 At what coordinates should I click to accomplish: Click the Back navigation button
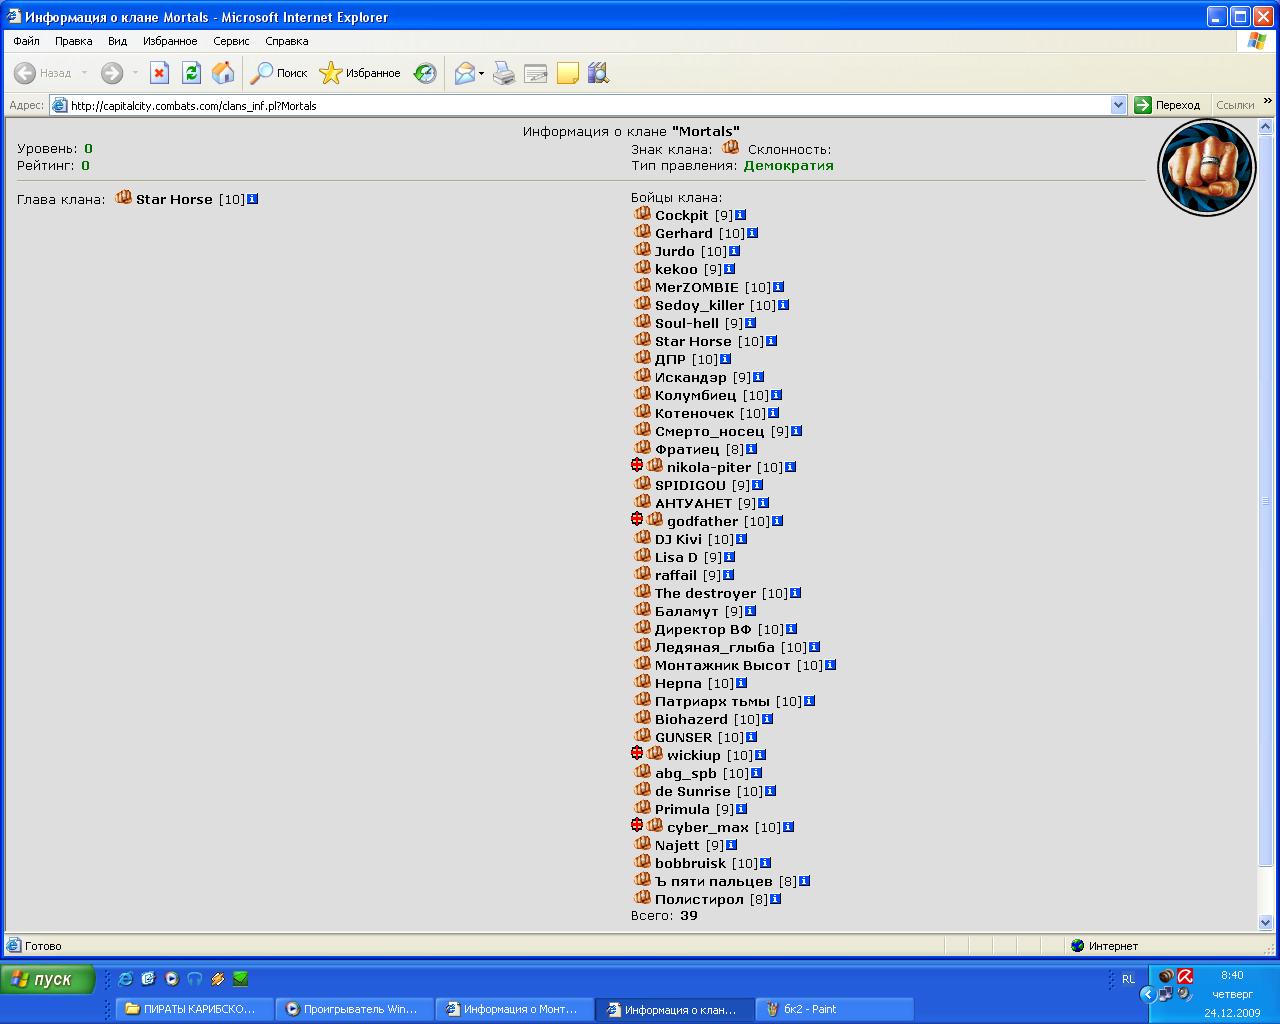(x=43, y=73)
